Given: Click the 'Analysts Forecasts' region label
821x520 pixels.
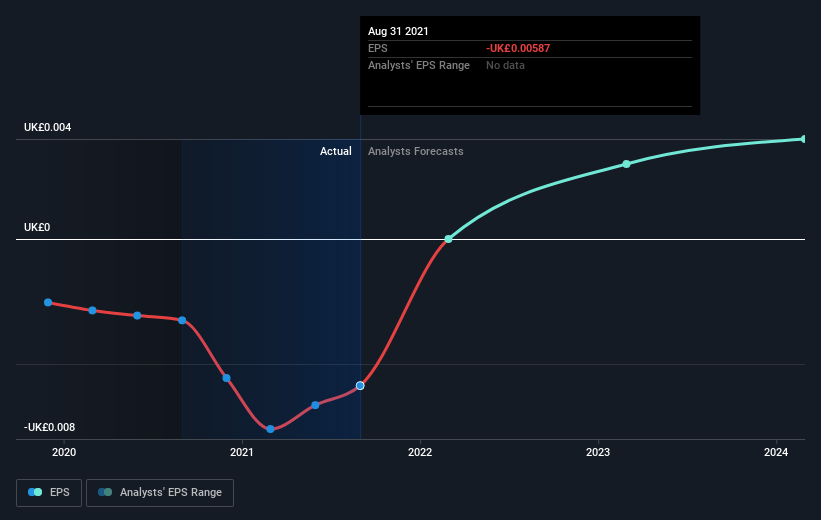Looking at the screenshot, I should point(416,151).
